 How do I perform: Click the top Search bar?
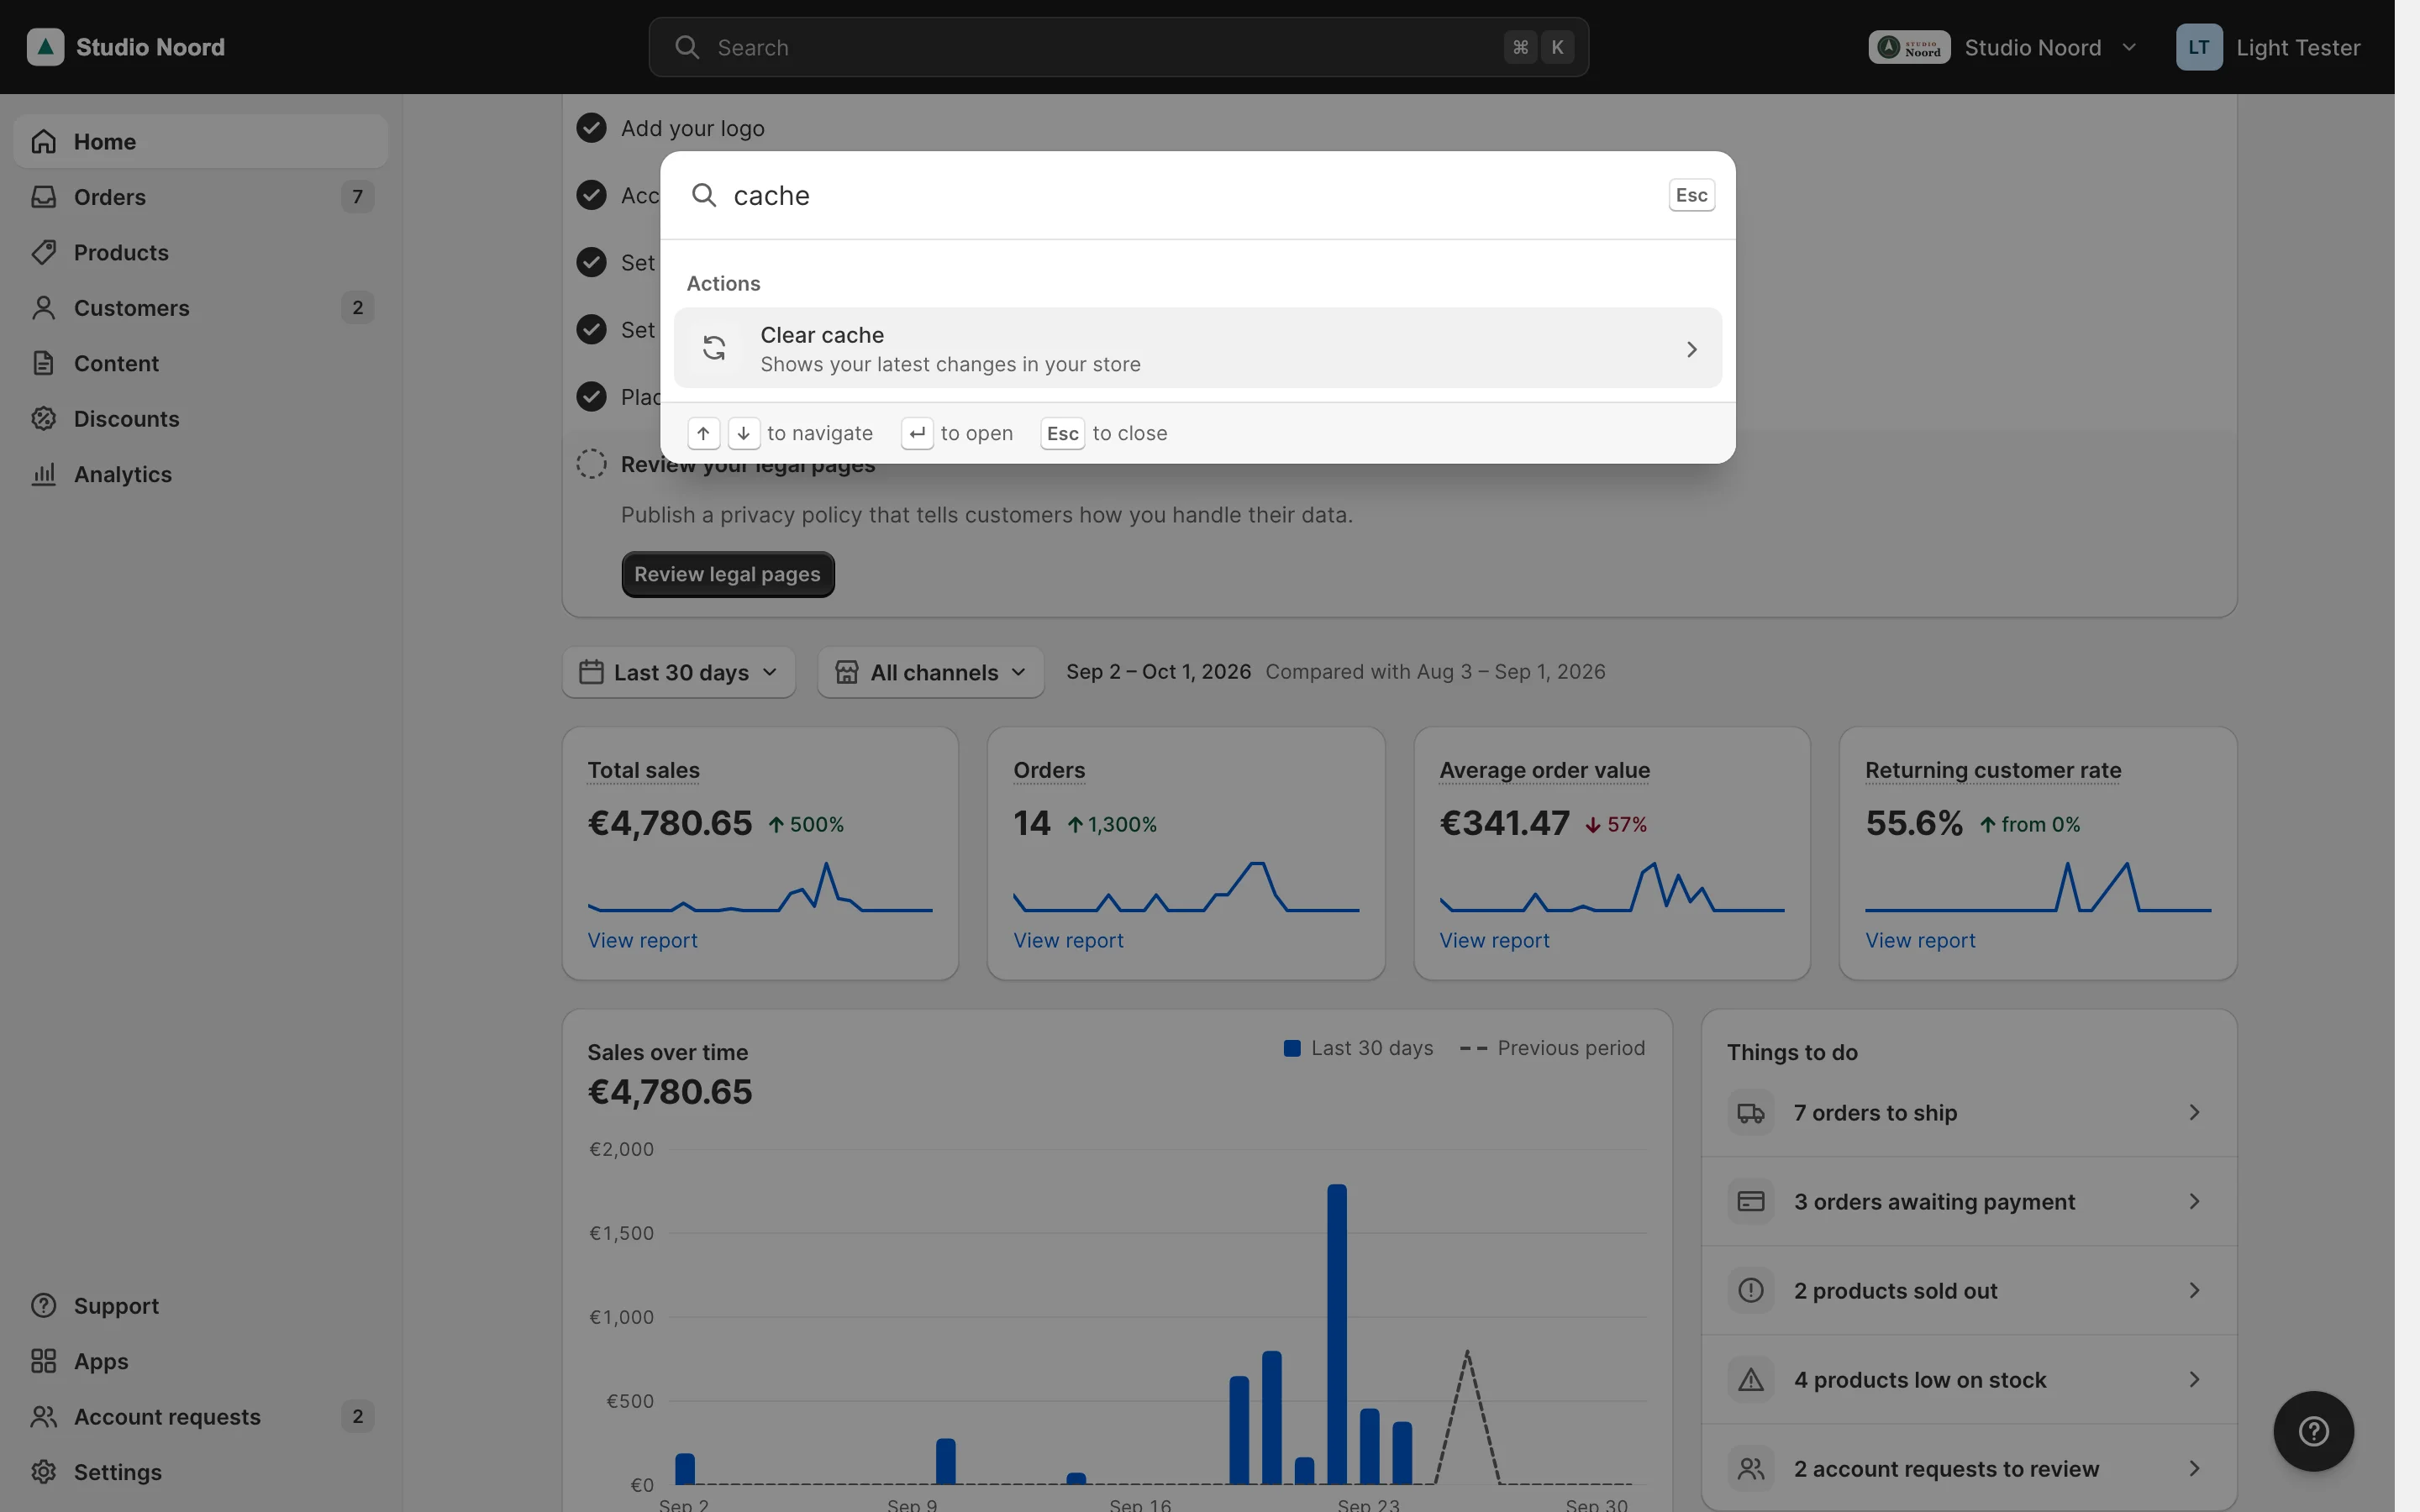pyautogui.click(x=1118, y=47)
